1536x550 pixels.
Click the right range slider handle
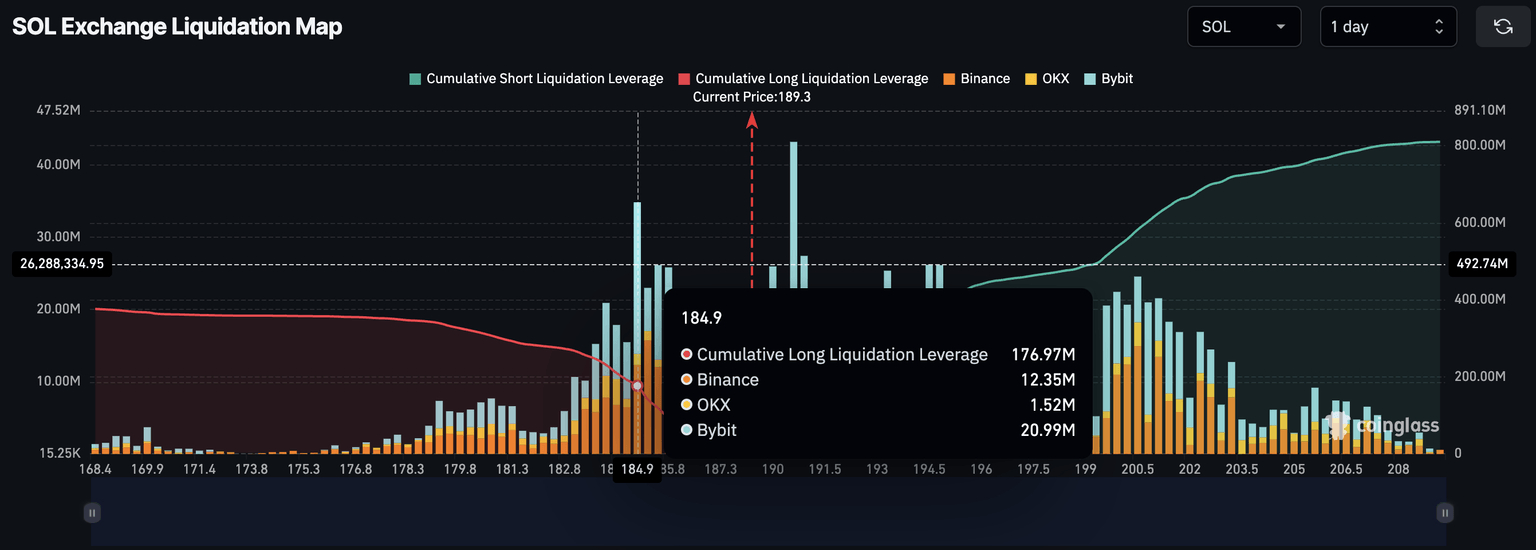(1444, 513)
